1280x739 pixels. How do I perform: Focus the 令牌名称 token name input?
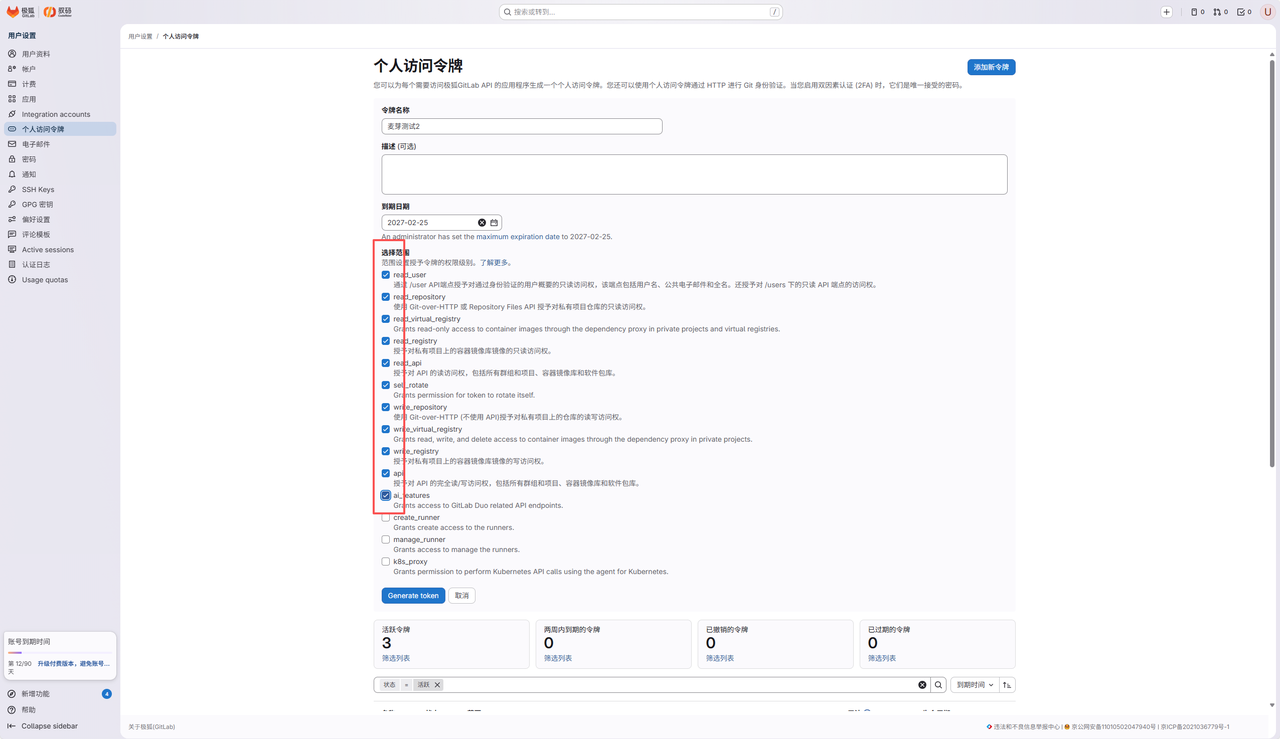pos(522,126)
